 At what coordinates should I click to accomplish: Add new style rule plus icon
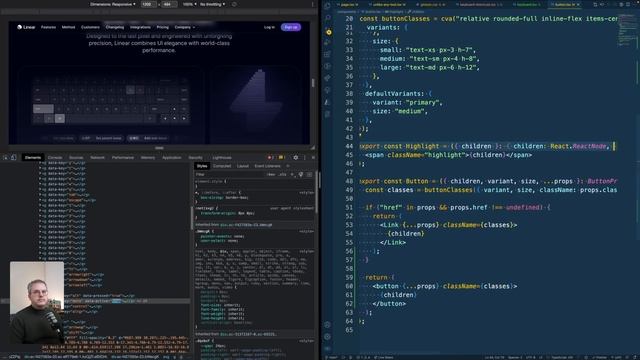coord(292,174)
